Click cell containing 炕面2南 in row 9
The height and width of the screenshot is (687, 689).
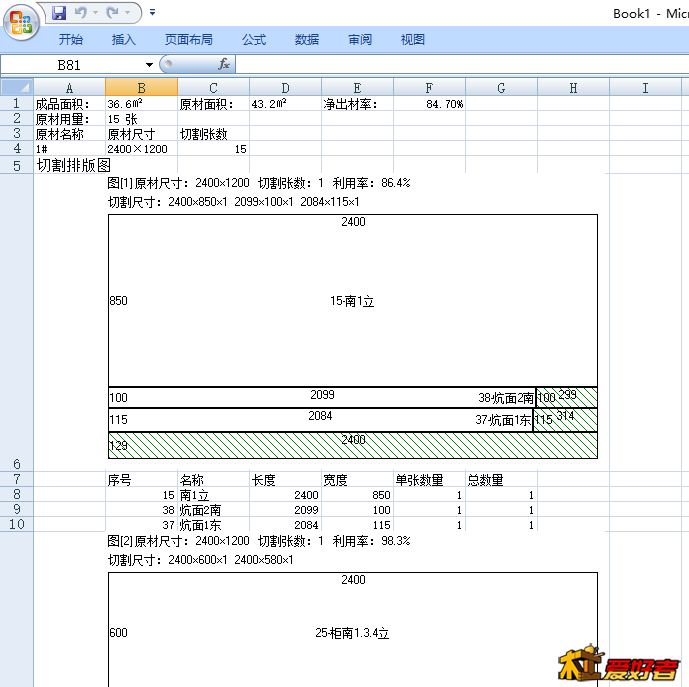(213, 510)
